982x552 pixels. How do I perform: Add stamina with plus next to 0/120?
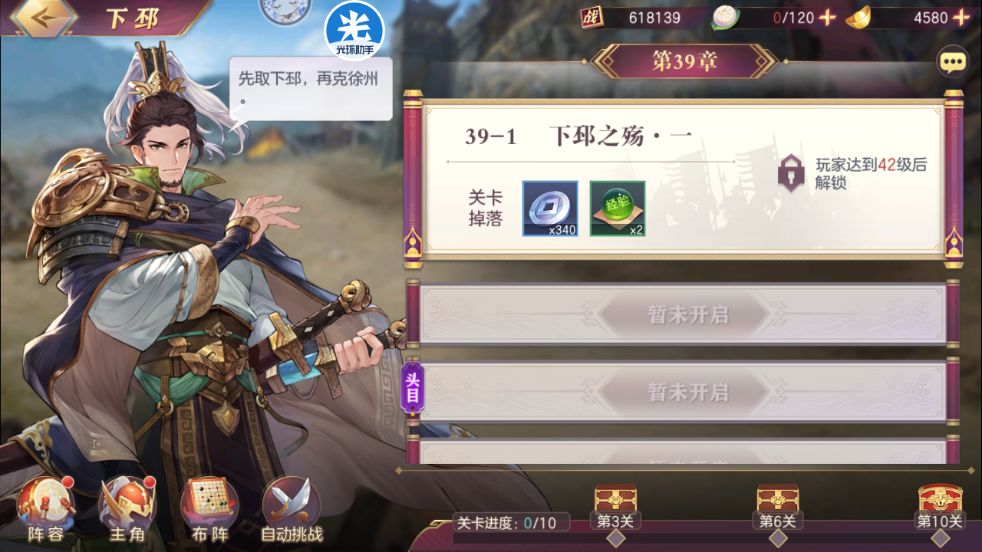click(827, 18)
